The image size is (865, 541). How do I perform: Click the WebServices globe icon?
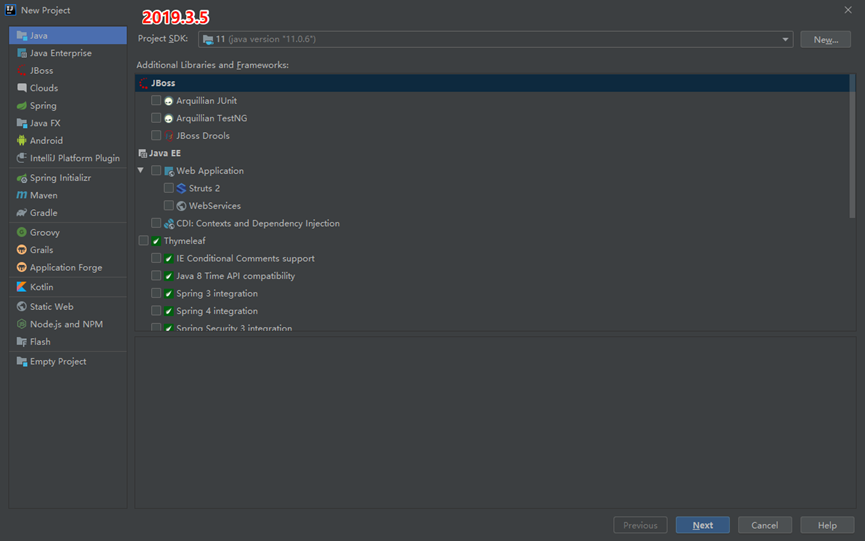coord(181,206)
